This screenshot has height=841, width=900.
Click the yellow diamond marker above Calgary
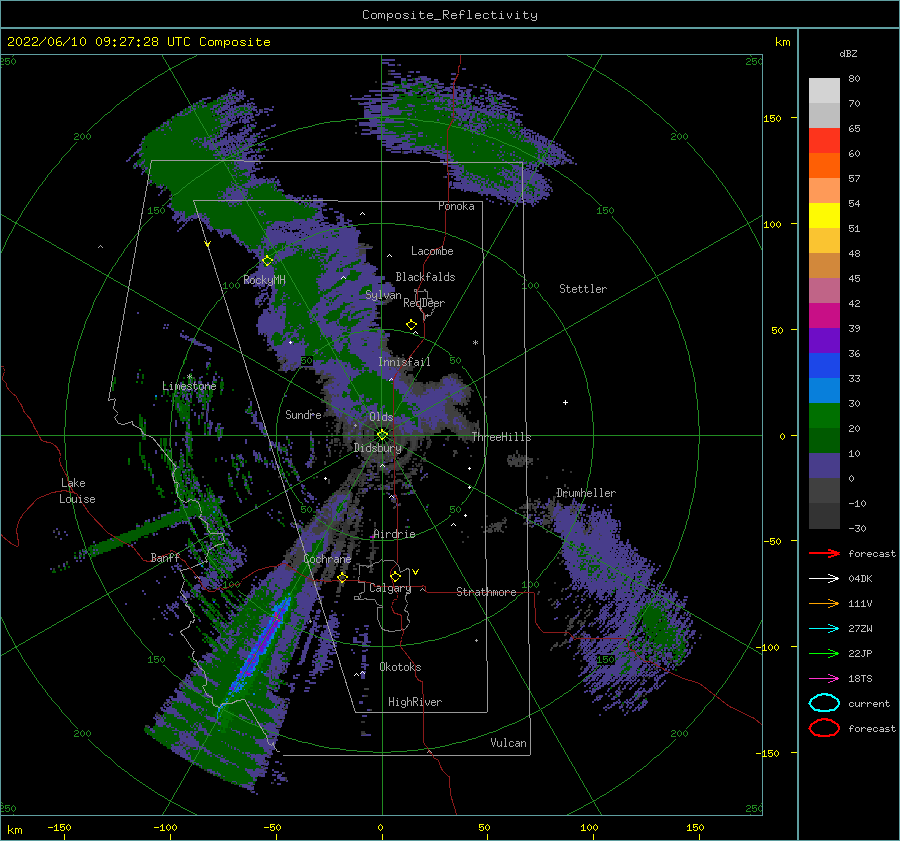[x=395, y=576]
